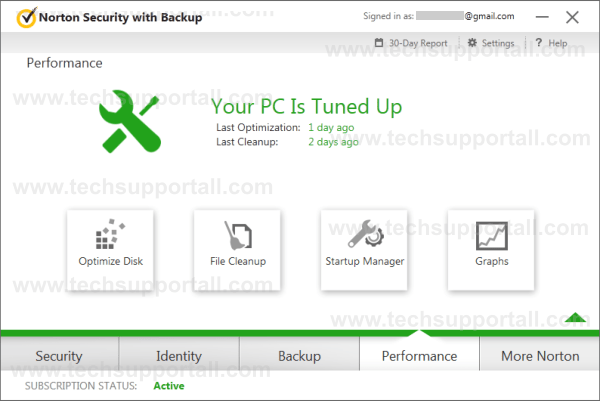Click the signed-in Gmail account text

click(465, 16)
